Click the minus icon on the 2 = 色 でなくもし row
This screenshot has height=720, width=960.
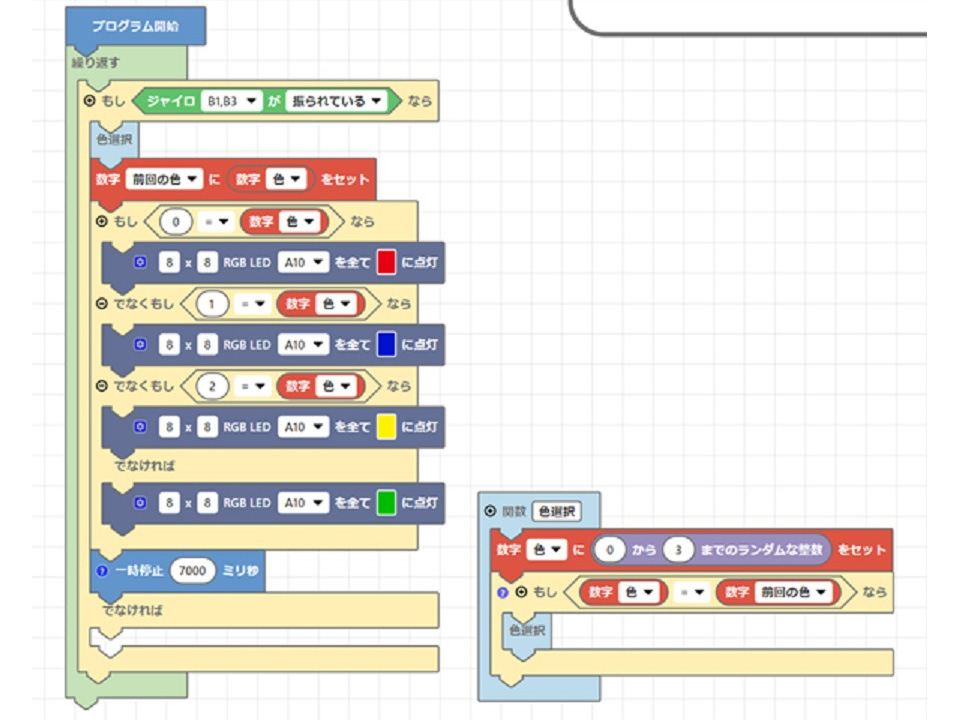click(102, 386)
